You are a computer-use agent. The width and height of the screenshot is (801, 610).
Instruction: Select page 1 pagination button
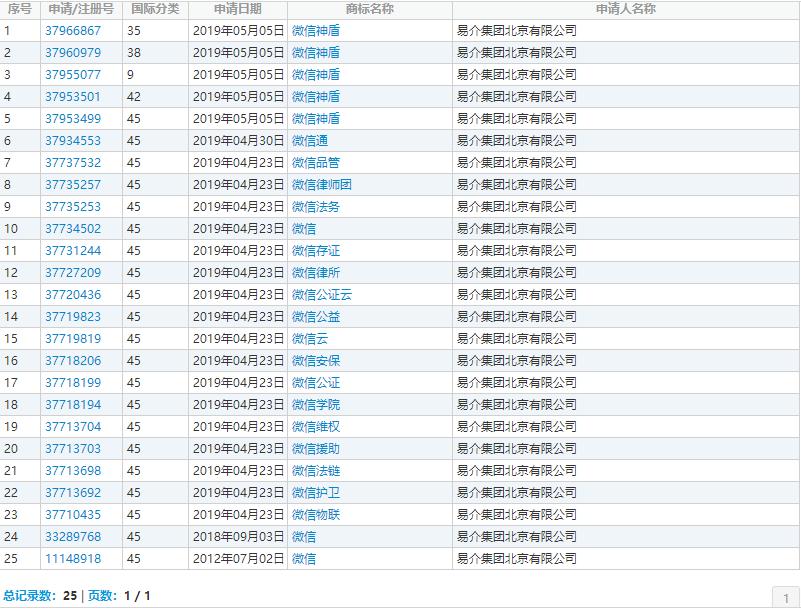pos(786,597)
